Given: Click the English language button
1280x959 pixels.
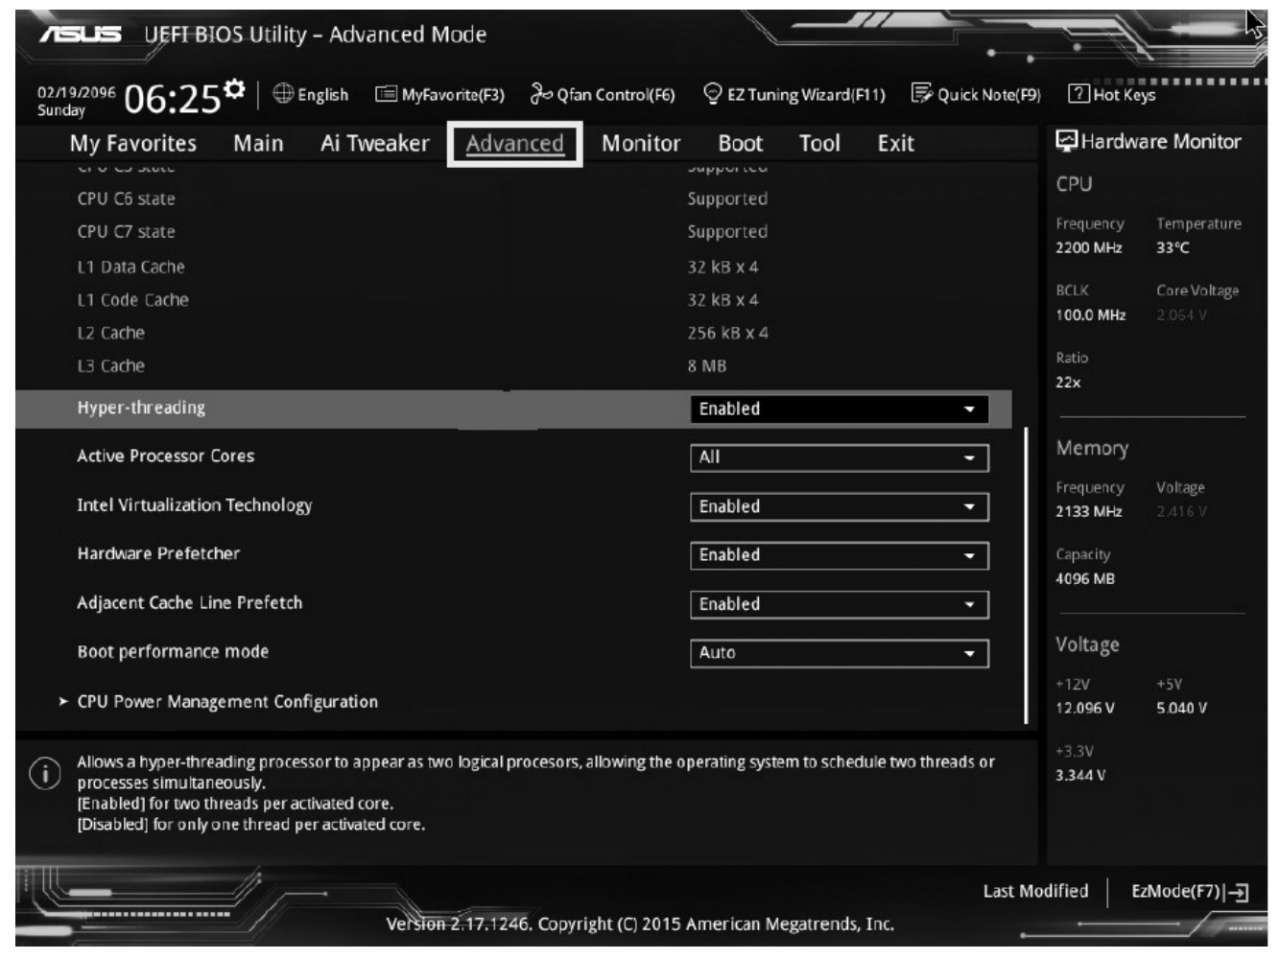Looking at the screenshot, I should pyautogui.click(x=311, y=94).
